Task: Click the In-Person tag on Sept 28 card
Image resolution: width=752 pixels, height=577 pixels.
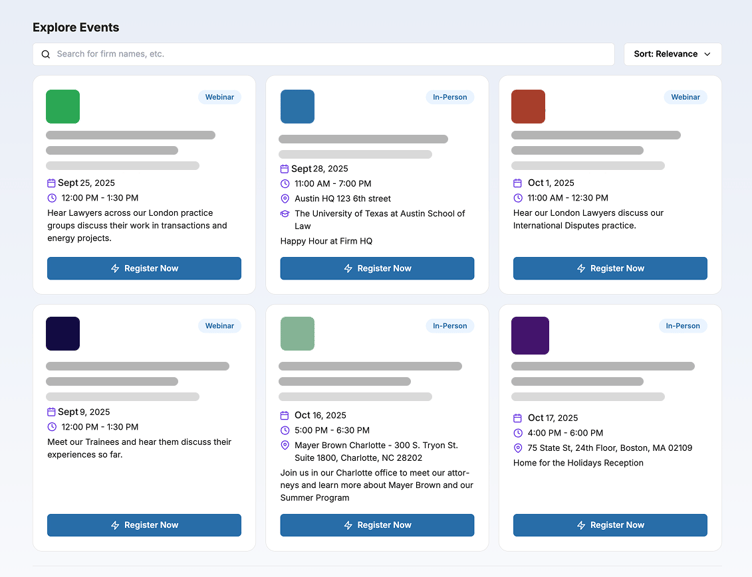Action: pos(449,97)
